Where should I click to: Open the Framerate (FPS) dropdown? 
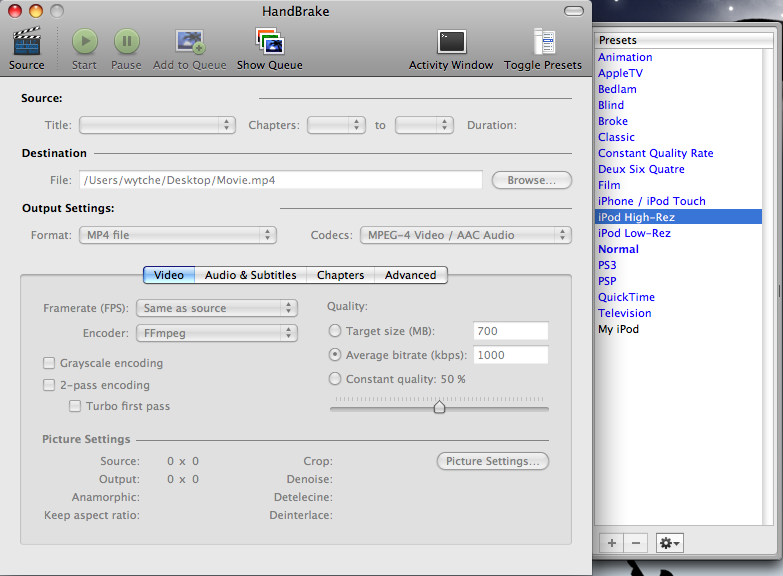pyautogui.click(x=217, y=308)
